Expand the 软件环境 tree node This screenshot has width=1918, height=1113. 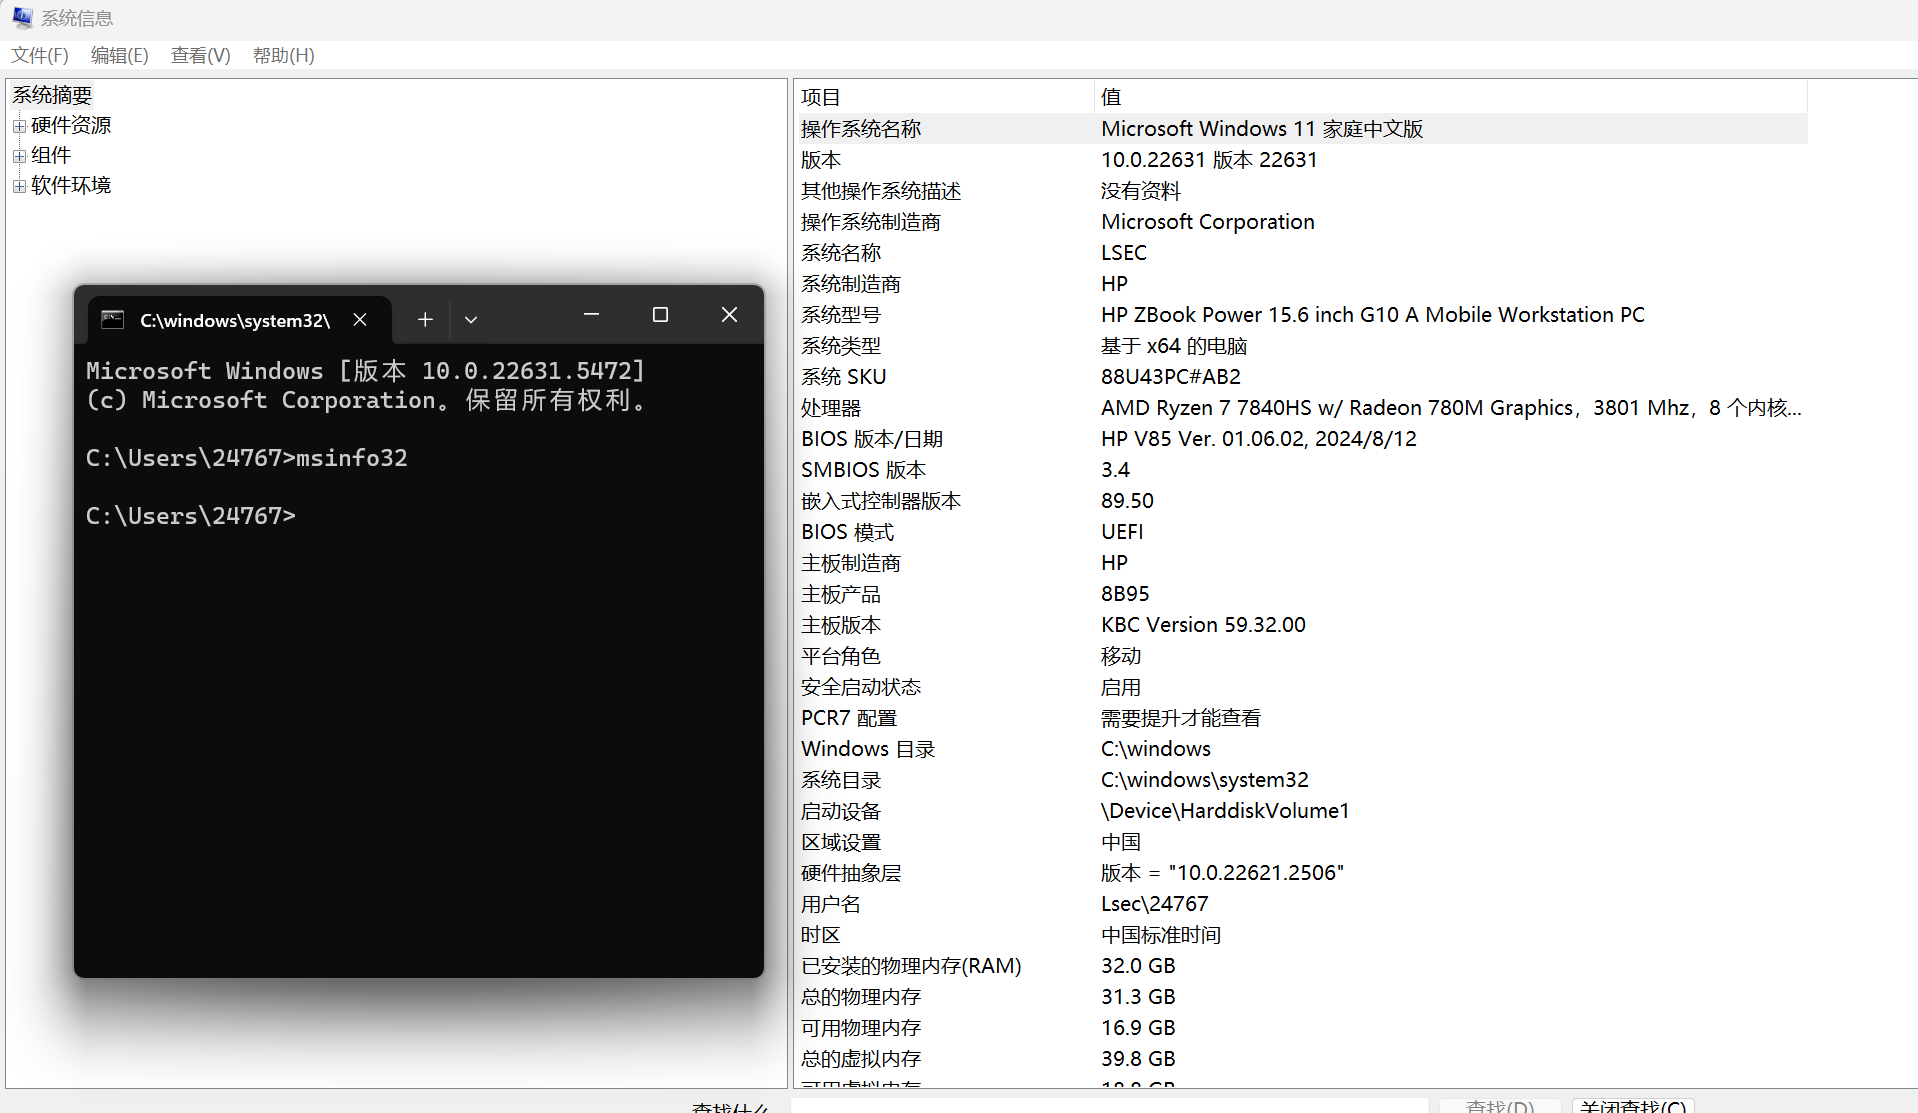(19, 186)
